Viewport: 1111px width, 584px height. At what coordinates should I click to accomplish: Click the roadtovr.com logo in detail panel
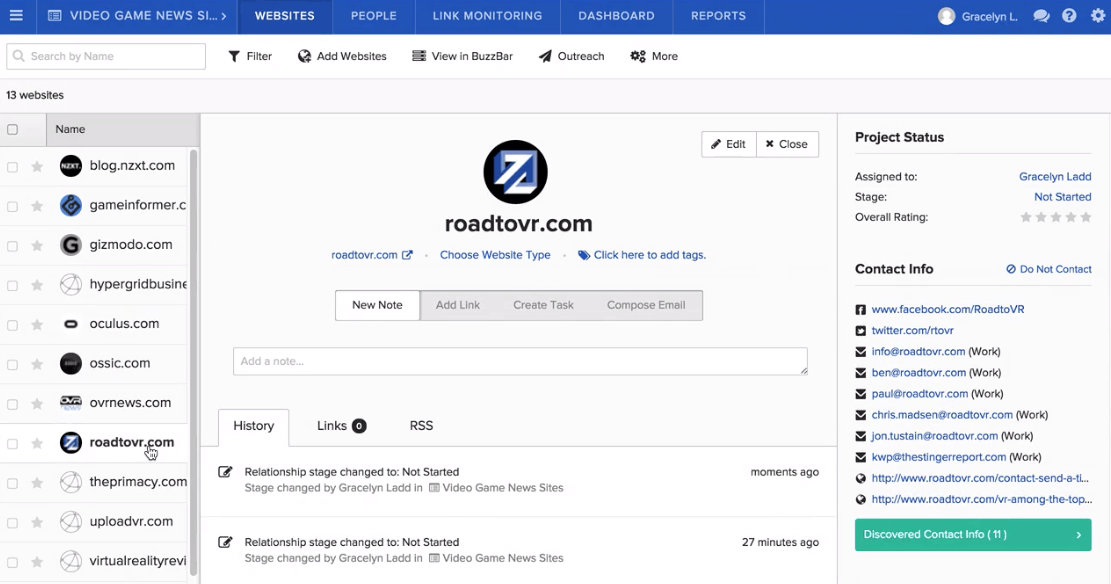pos(516,172)
